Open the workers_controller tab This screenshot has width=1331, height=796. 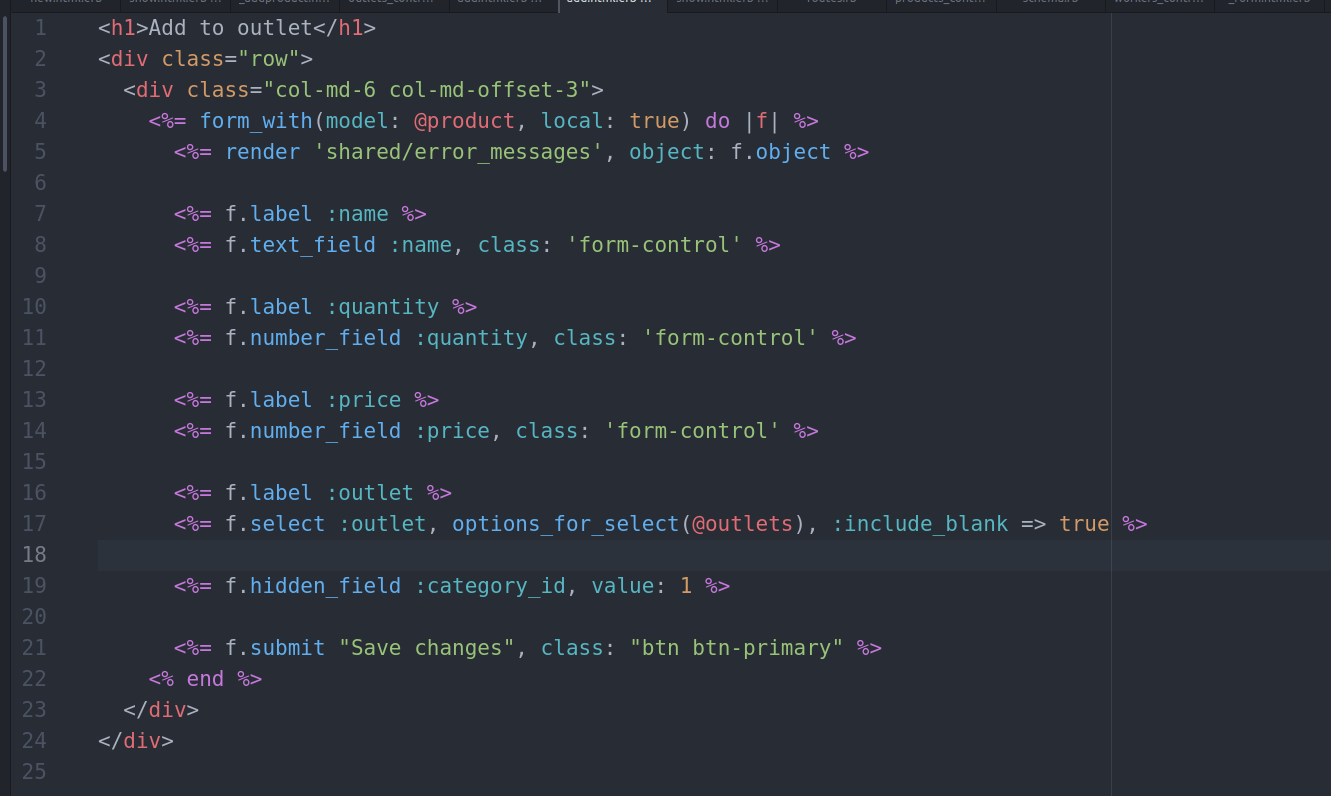click(1160, 4)
